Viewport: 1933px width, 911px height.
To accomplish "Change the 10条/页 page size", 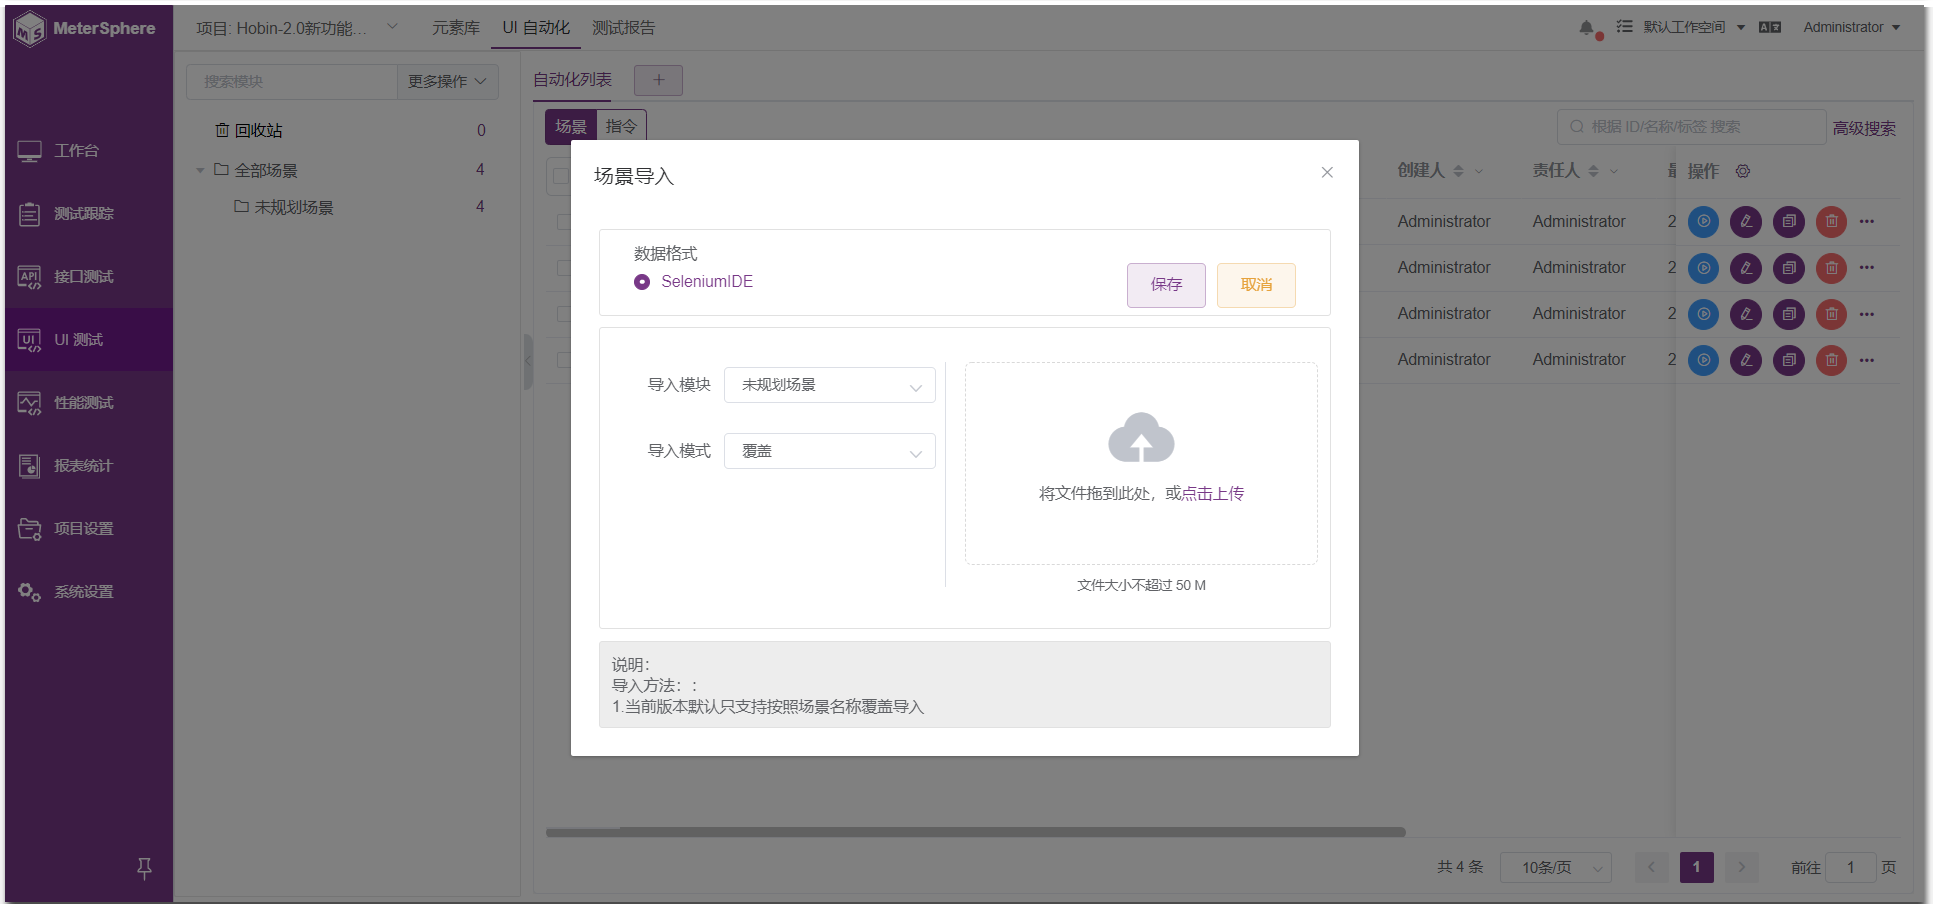I will 1555,868.
